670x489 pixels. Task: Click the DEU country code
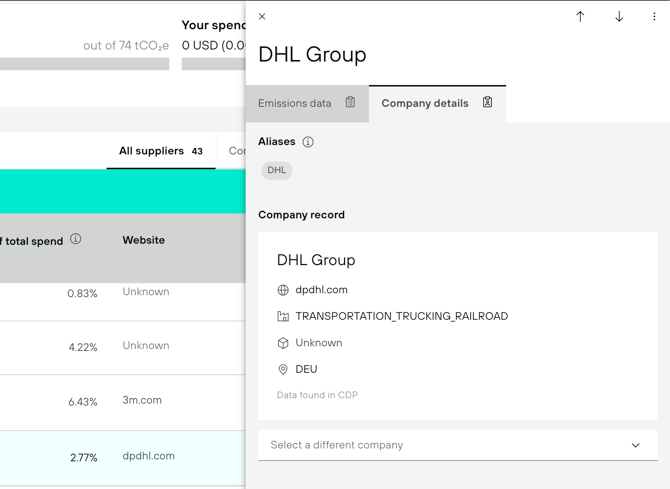click(306, 369)
